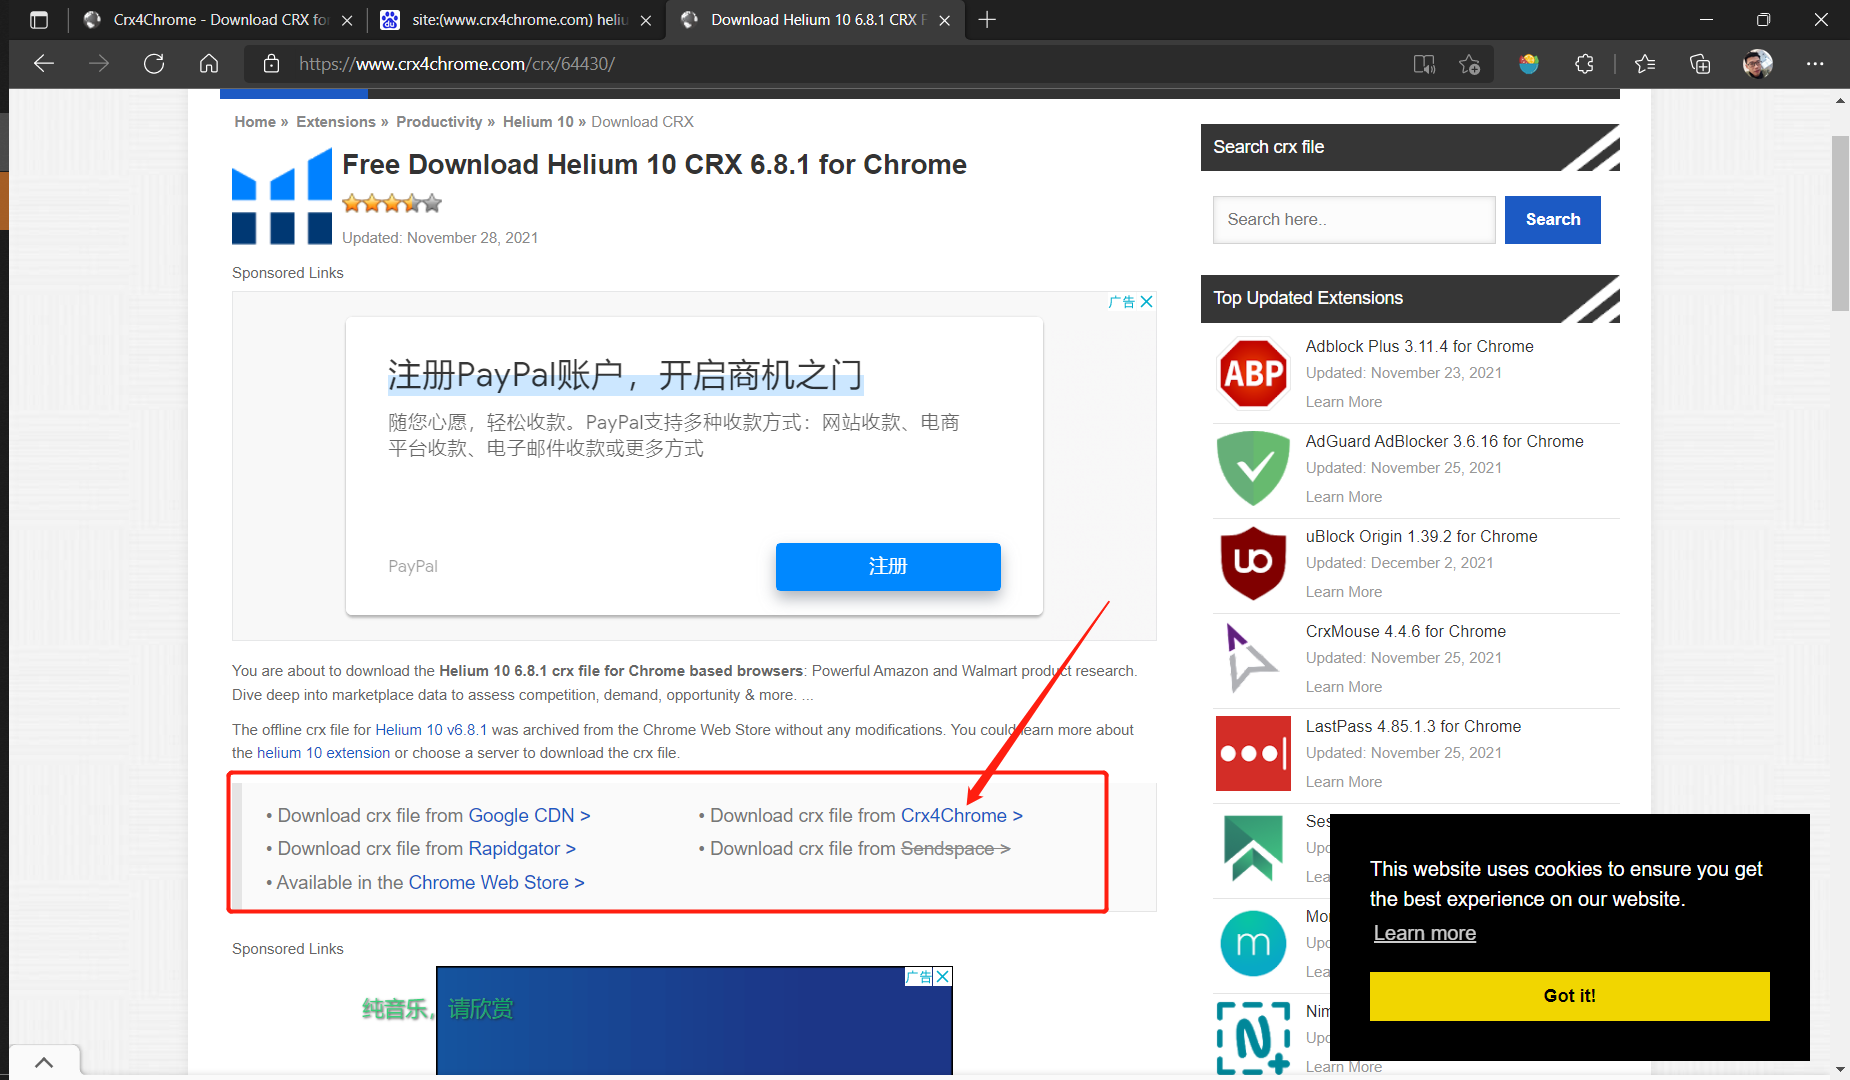Learn More about Adblock Plus
Image resolution: width=1850 pixels, height=1080 pixels.
tap(1344, 402)
